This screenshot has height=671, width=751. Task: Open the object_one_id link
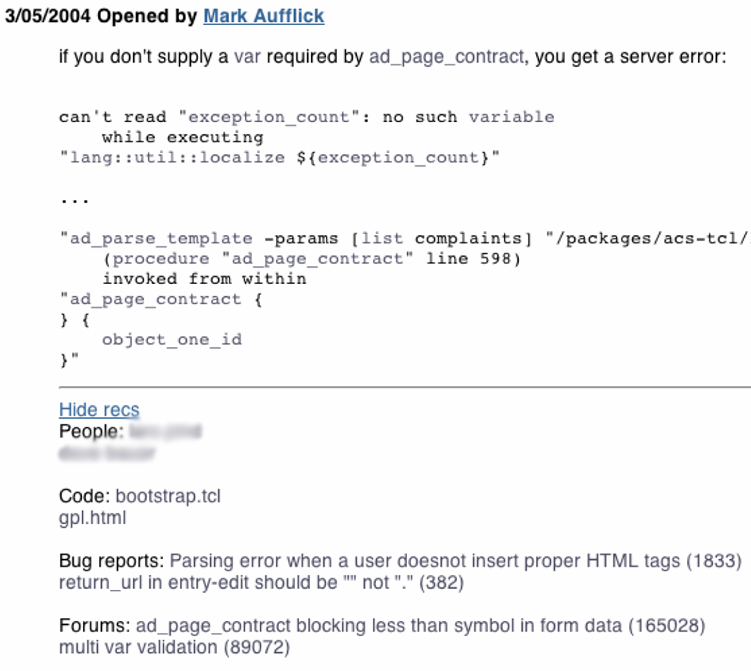click(172, 340)
